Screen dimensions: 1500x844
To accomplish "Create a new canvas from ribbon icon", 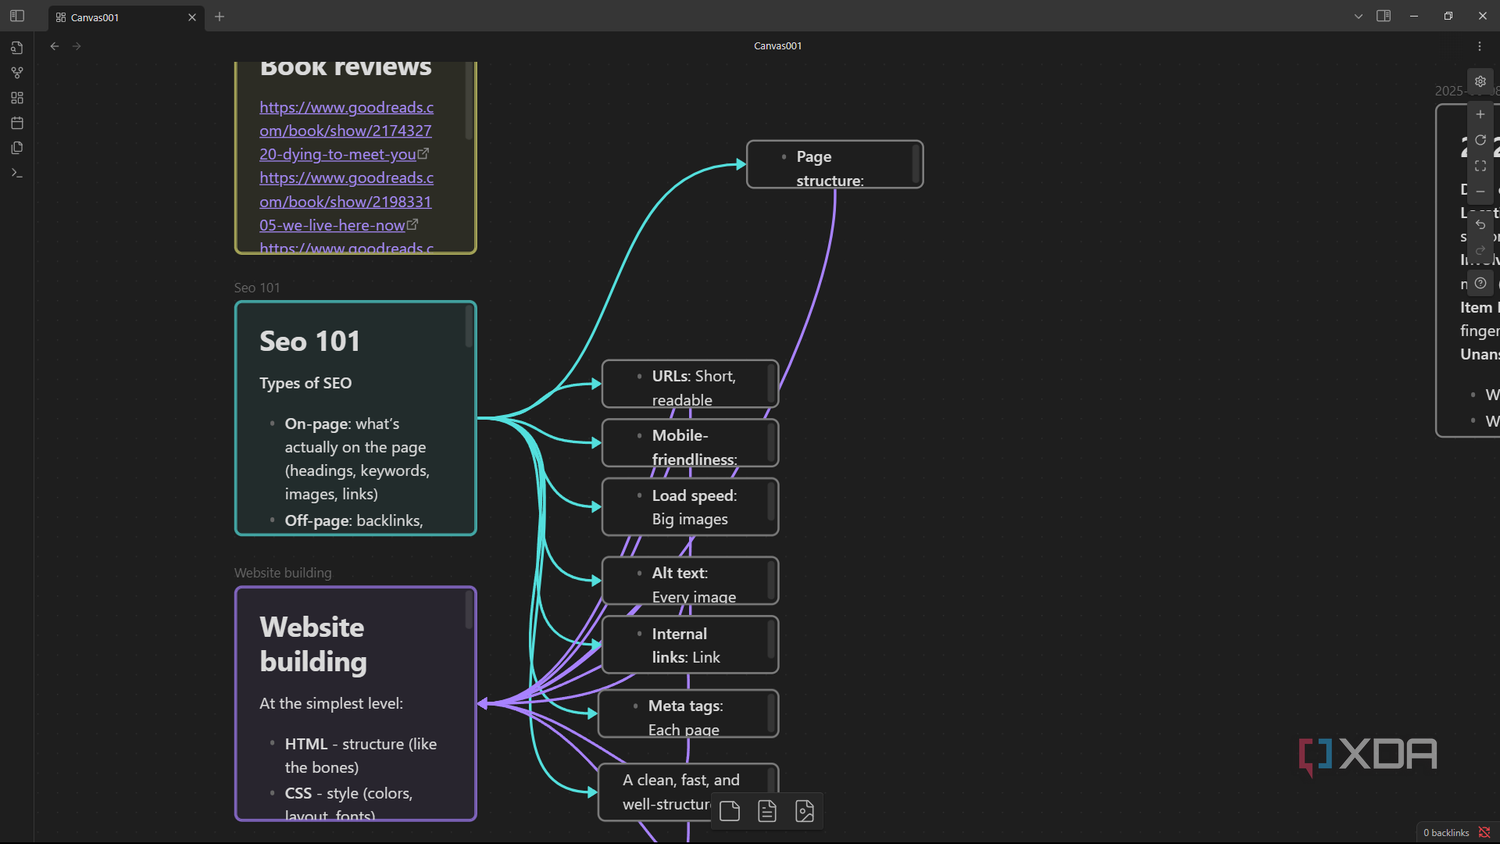I will (x=17, y=98).
